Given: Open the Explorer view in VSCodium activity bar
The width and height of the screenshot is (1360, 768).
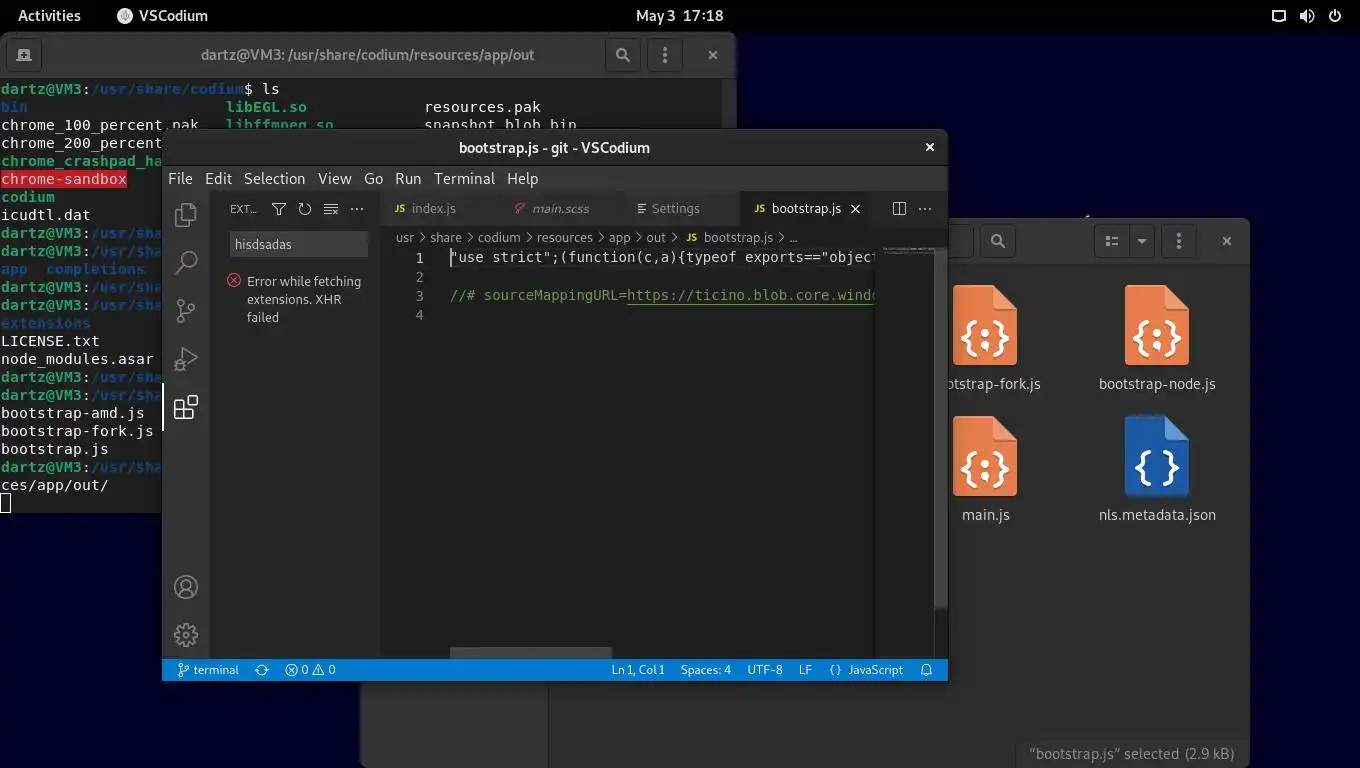Looking at the screenshot, I should pos(186,214).
